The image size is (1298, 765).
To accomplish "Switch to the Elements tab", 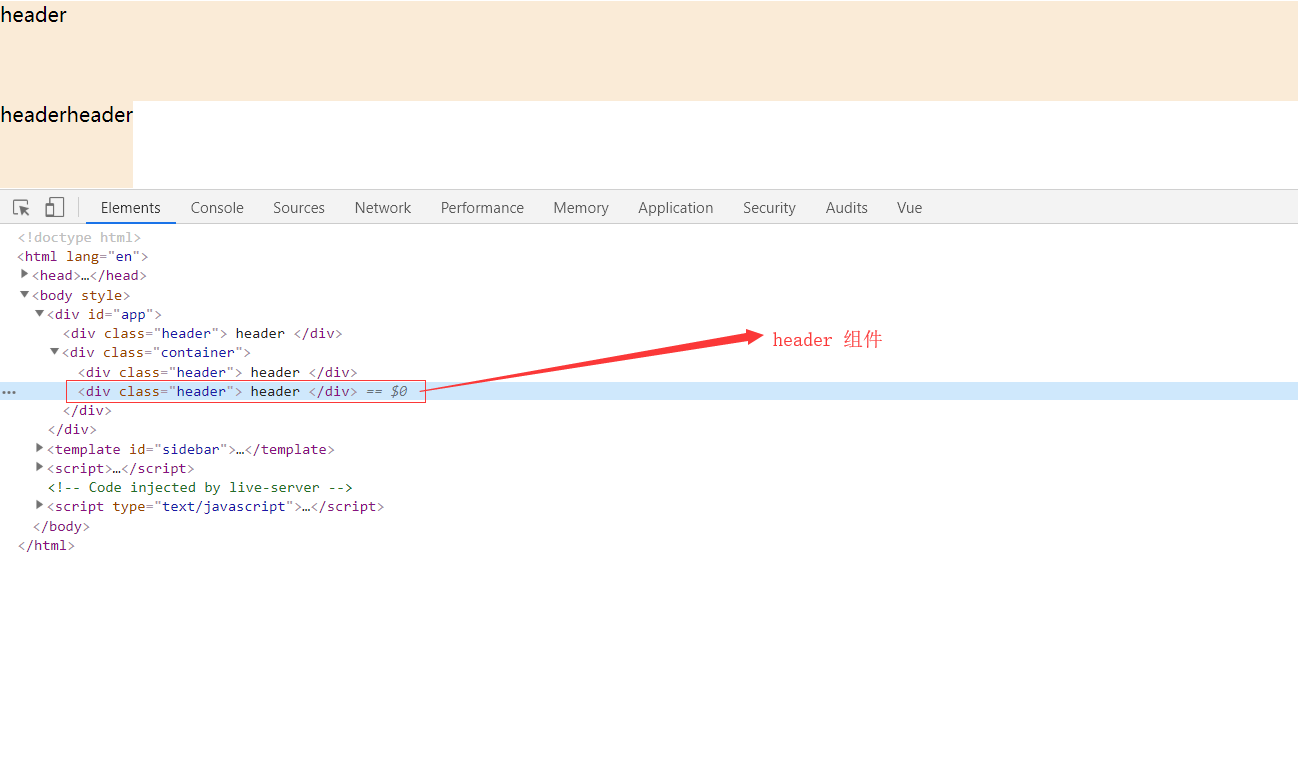I will 130,207.
